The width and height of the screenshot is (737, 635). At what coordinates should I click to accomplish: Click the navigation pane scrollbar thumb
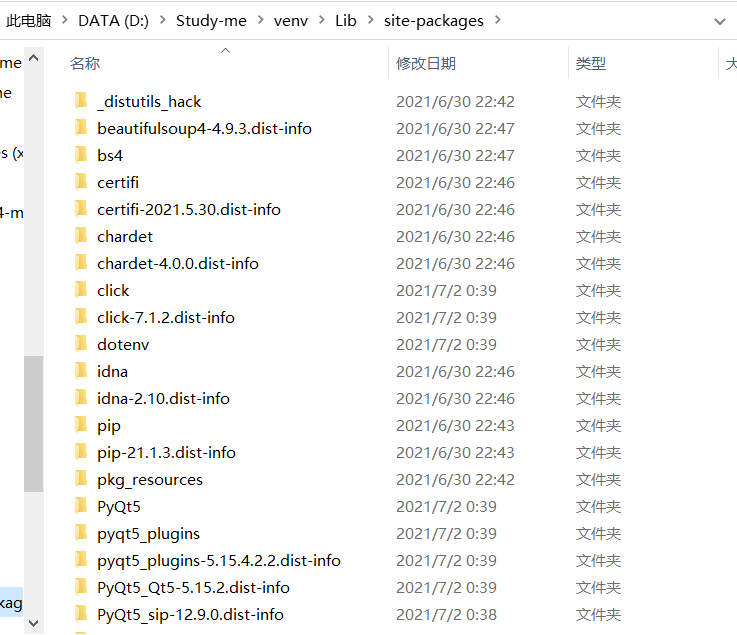33,424
